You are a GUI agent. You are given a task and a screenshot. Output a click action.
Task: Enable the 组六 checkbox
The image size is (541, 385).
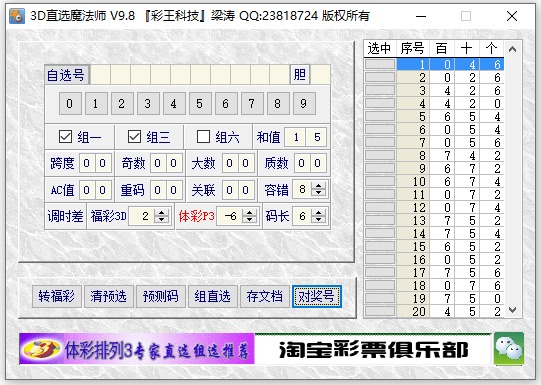pyautogui.click(x=203, y=137)
